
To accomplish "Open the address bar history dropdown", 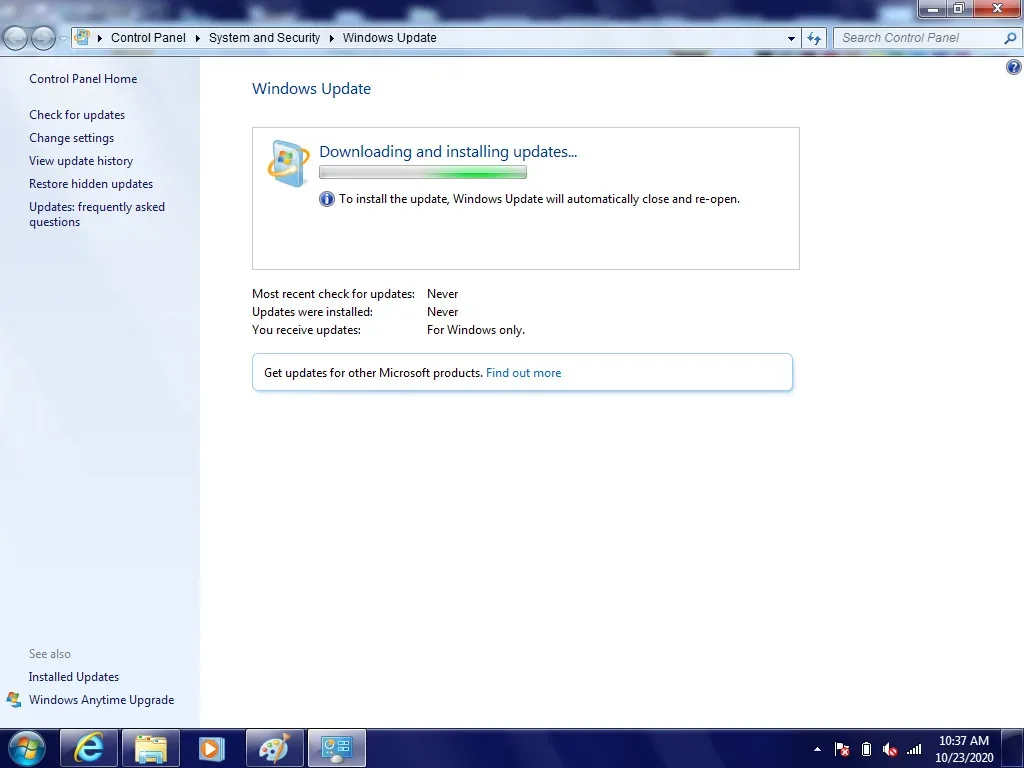I will pos(791,38).
